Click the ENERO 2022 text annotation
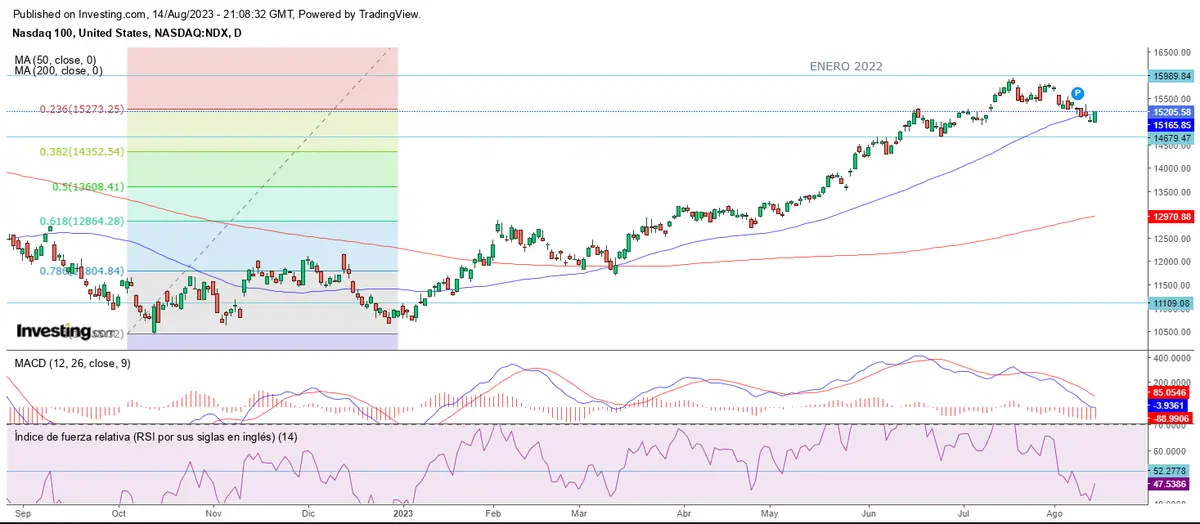 (x=846, y=66)
